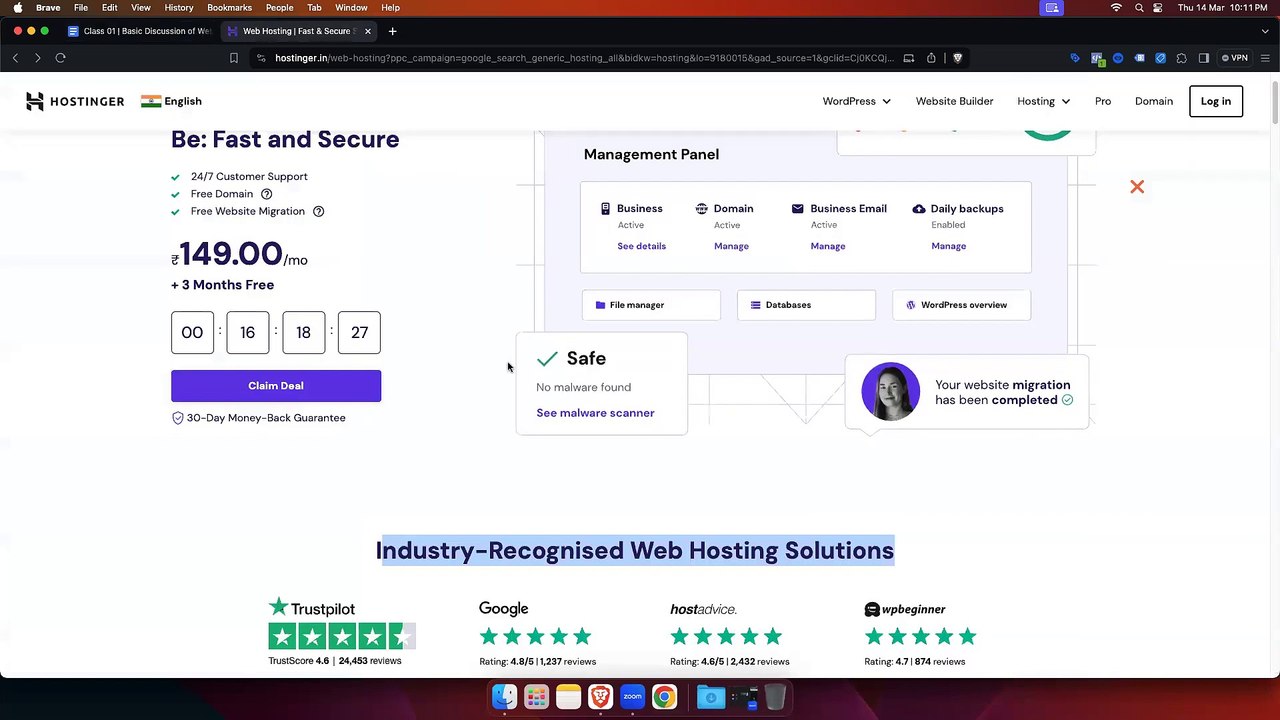
Task: Click the Claim Deal button
Action: [x=276, y=386]
